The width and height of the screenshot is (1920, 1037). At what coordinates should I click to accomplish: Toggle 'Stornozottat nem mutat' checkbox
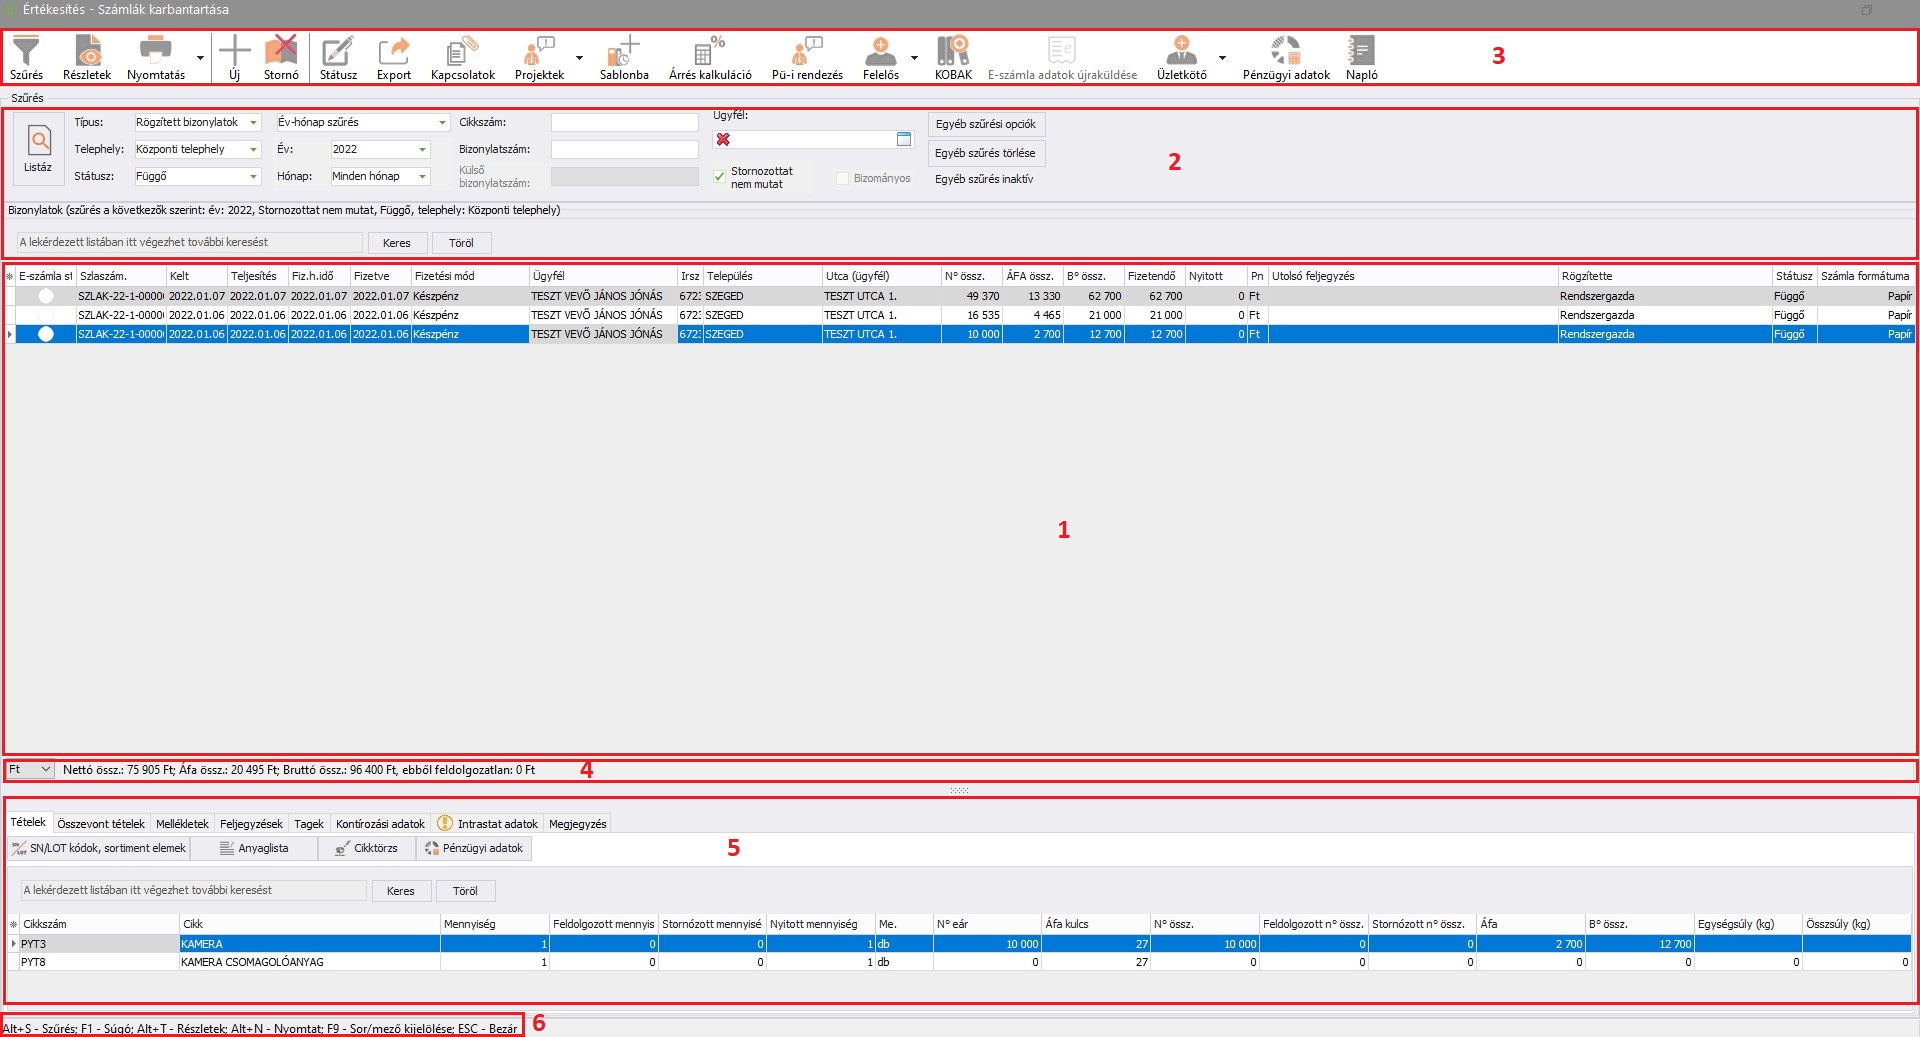pyautogui.click(x=719, y=177)
